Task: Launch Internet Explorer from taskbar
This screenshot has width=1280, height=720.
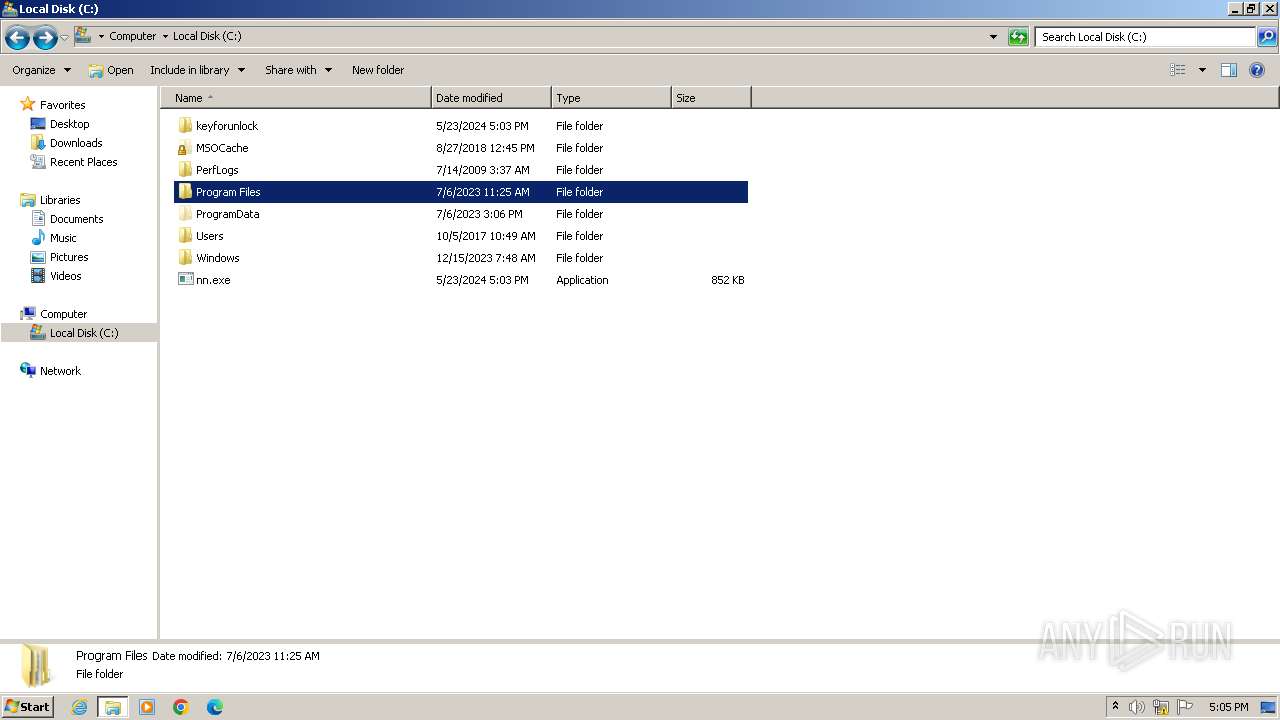Action: pos(79,707)
